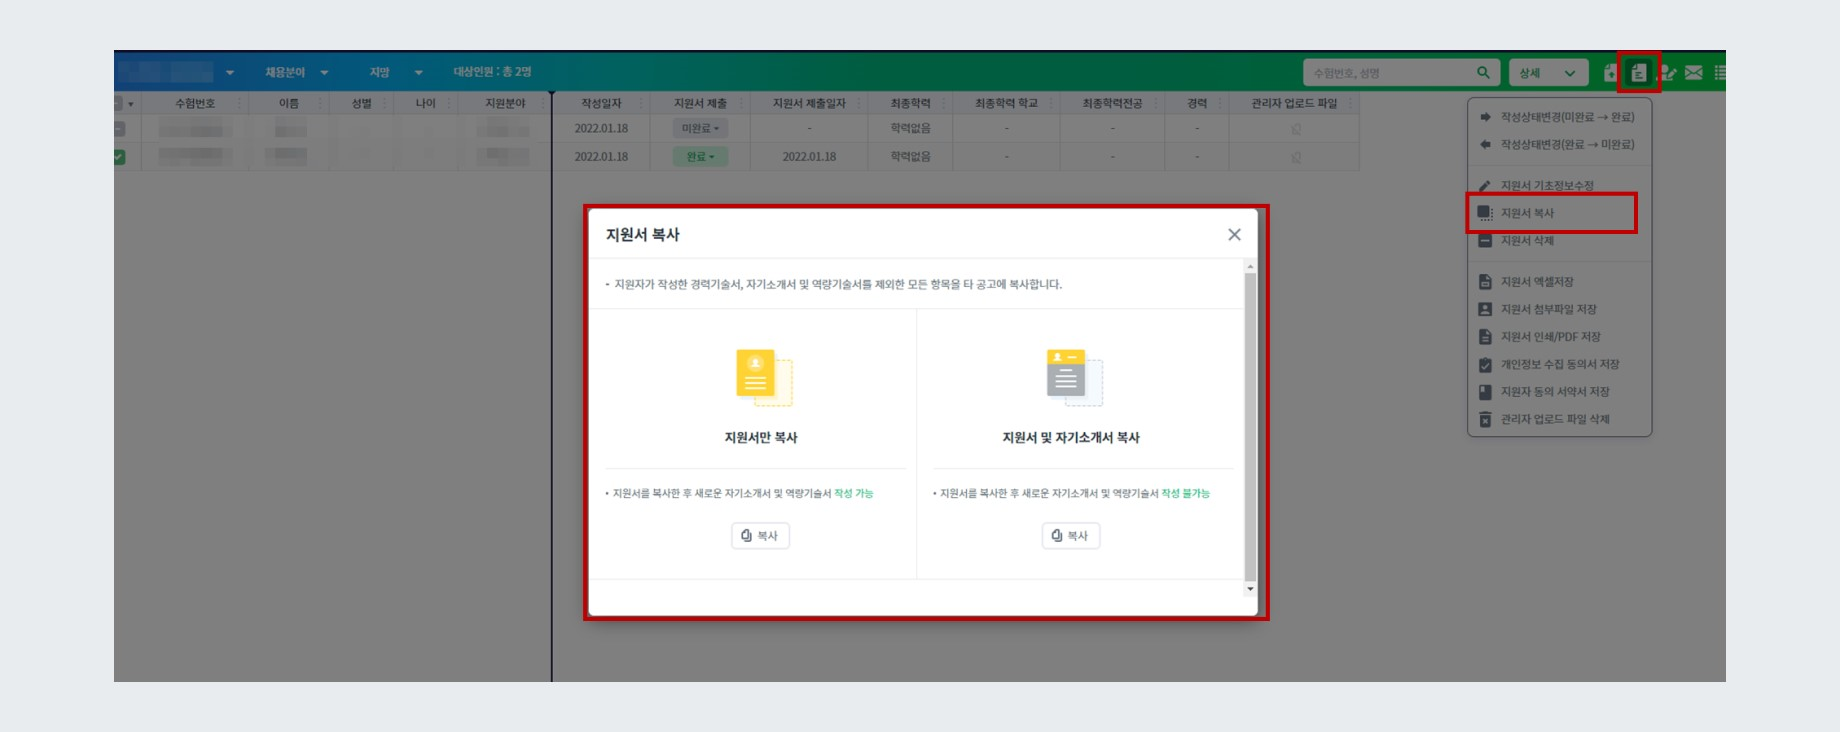Click the dialog vertical scrollbar thumb
This screenshot has width=1840, height=732.
coord(1250,426)
